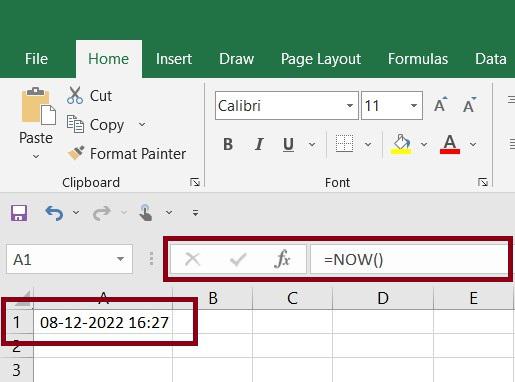Expand fill color options arrow
515x382 pixels.
[x=424, y=144]
